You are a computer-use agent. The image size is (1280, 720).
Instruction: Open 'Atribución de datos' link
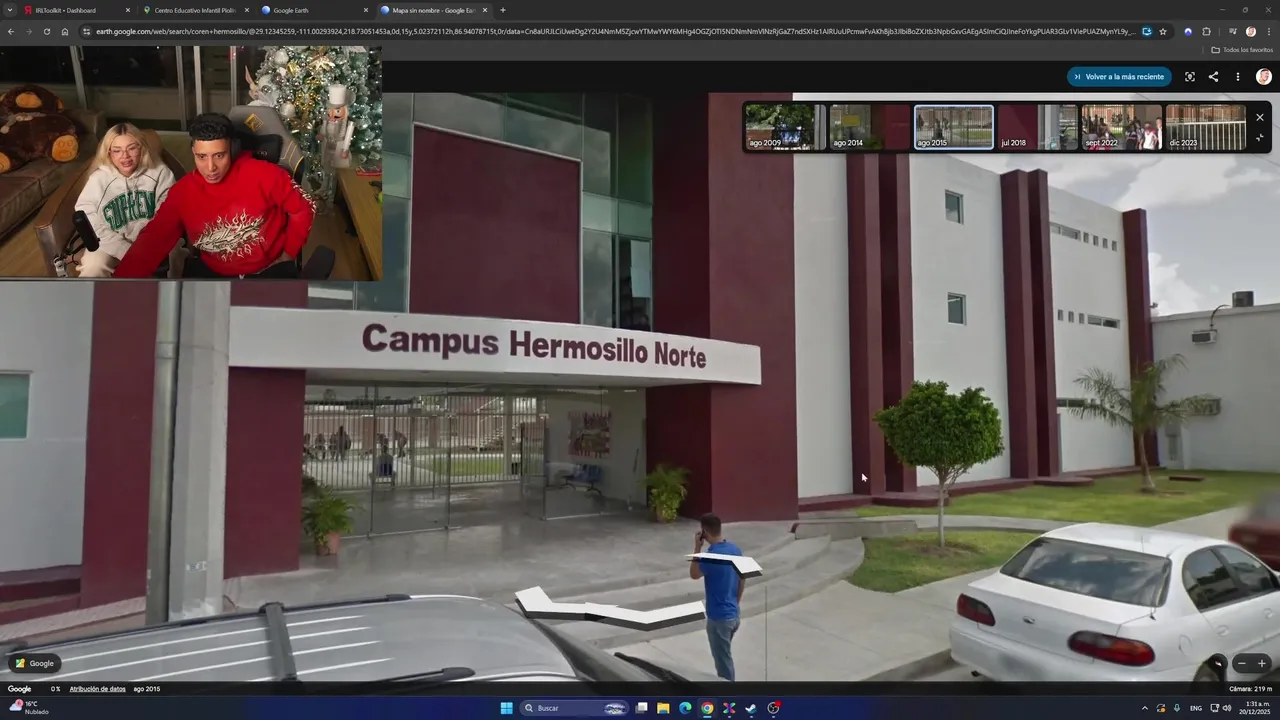click(x=97, y=689)
